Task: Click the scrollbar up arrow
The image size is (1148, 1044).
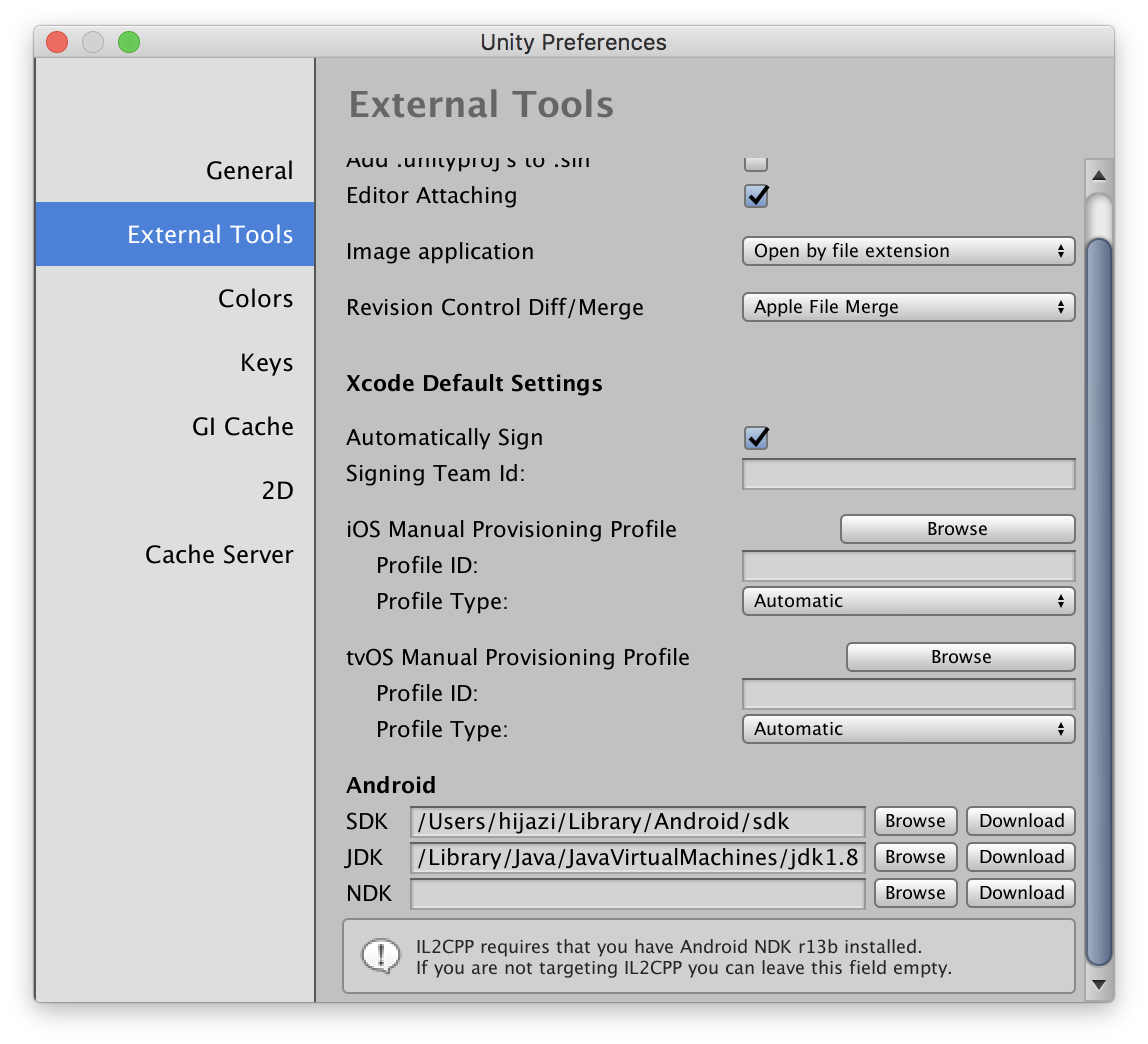Action: pyautogui.click(x=1098, y=176)
